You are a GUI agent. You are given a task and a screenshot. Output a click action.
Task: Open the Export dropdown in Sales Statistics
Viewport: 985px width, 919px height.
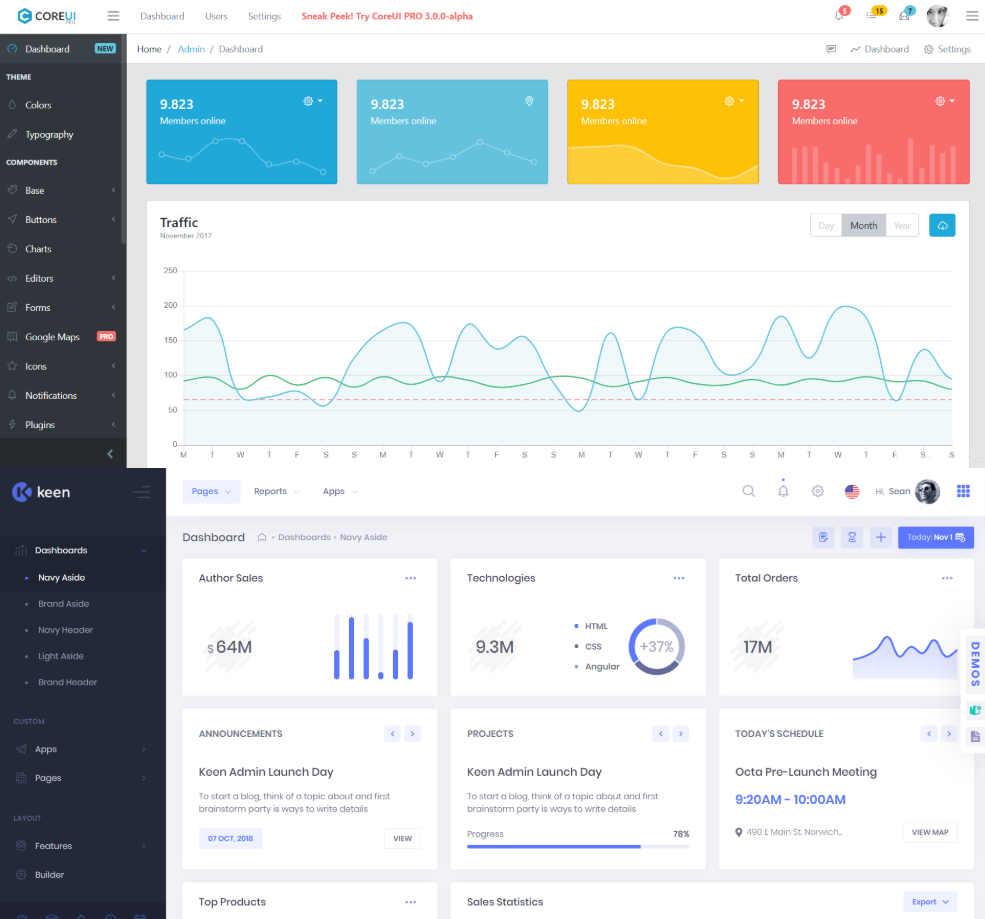click(x=930, y=901)
